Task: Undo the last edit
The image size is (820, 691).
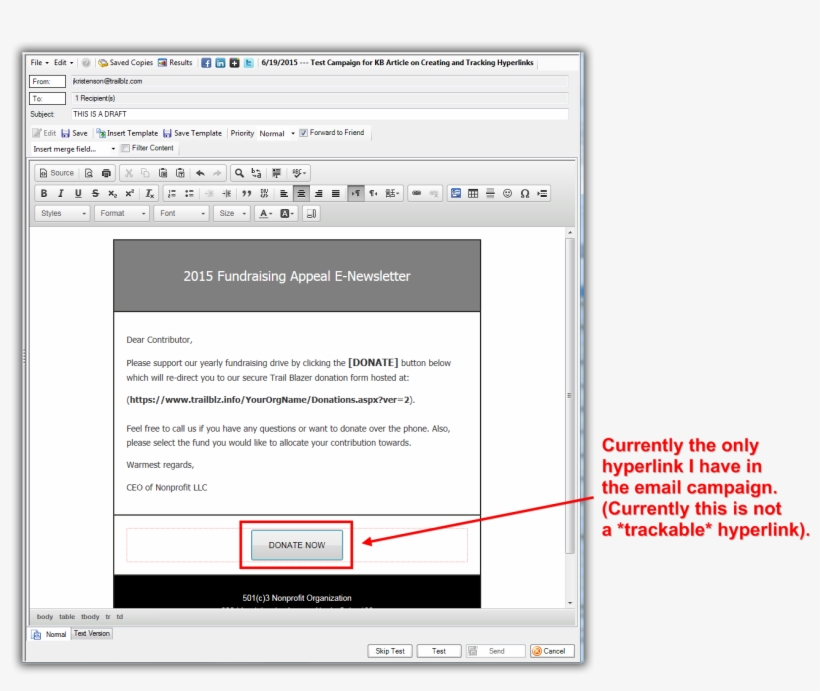Action: tap(202, 172)
